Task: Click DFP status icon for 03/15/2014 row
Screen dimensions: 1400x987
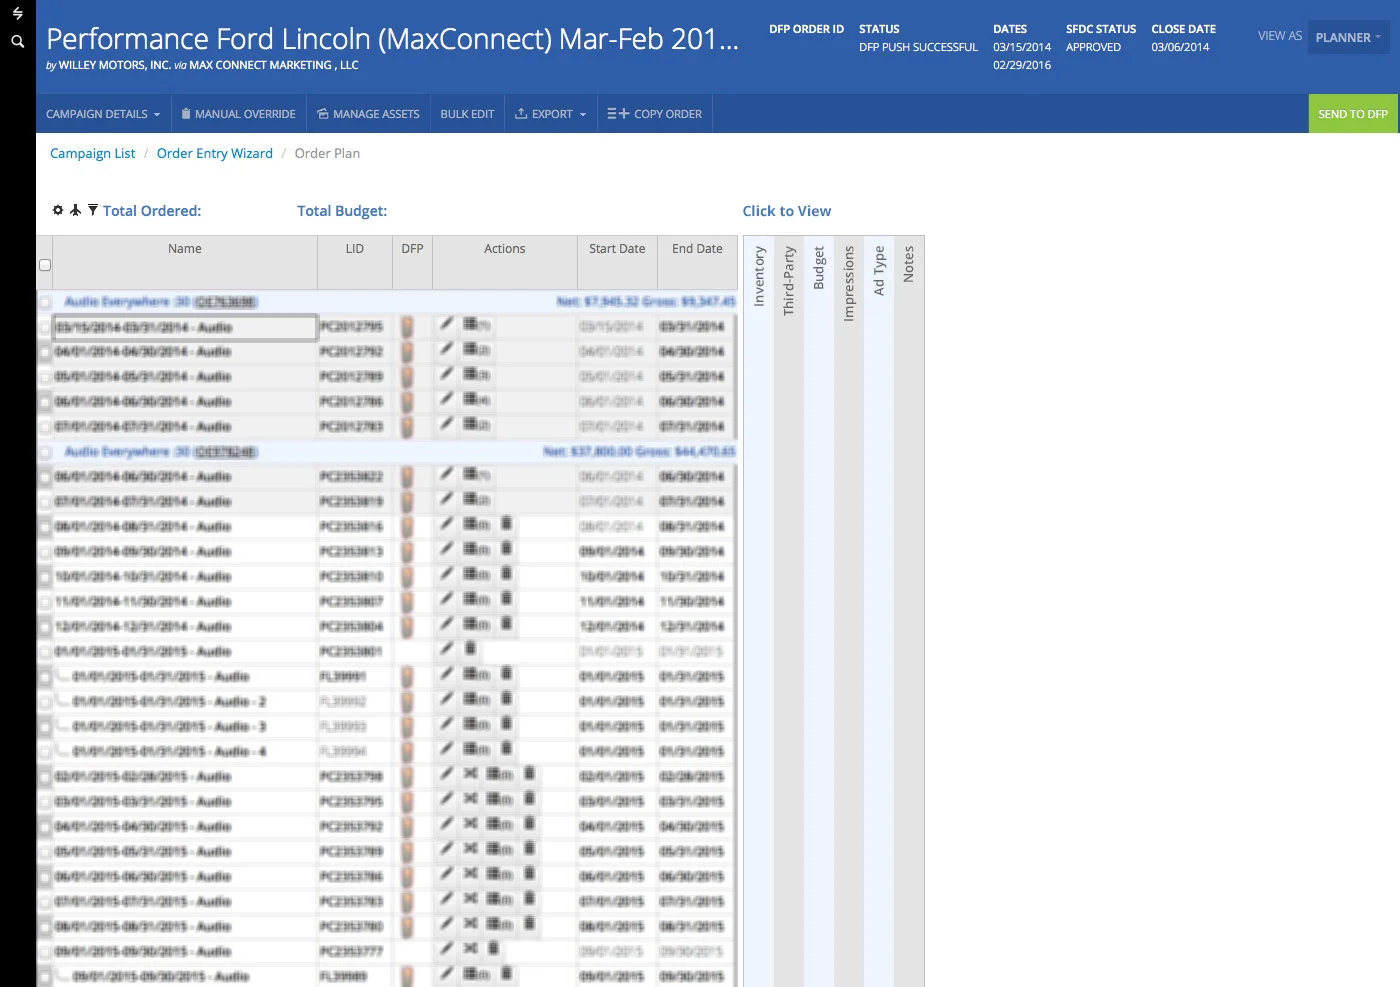Action: pyautogui.click(x=408, y=327)
